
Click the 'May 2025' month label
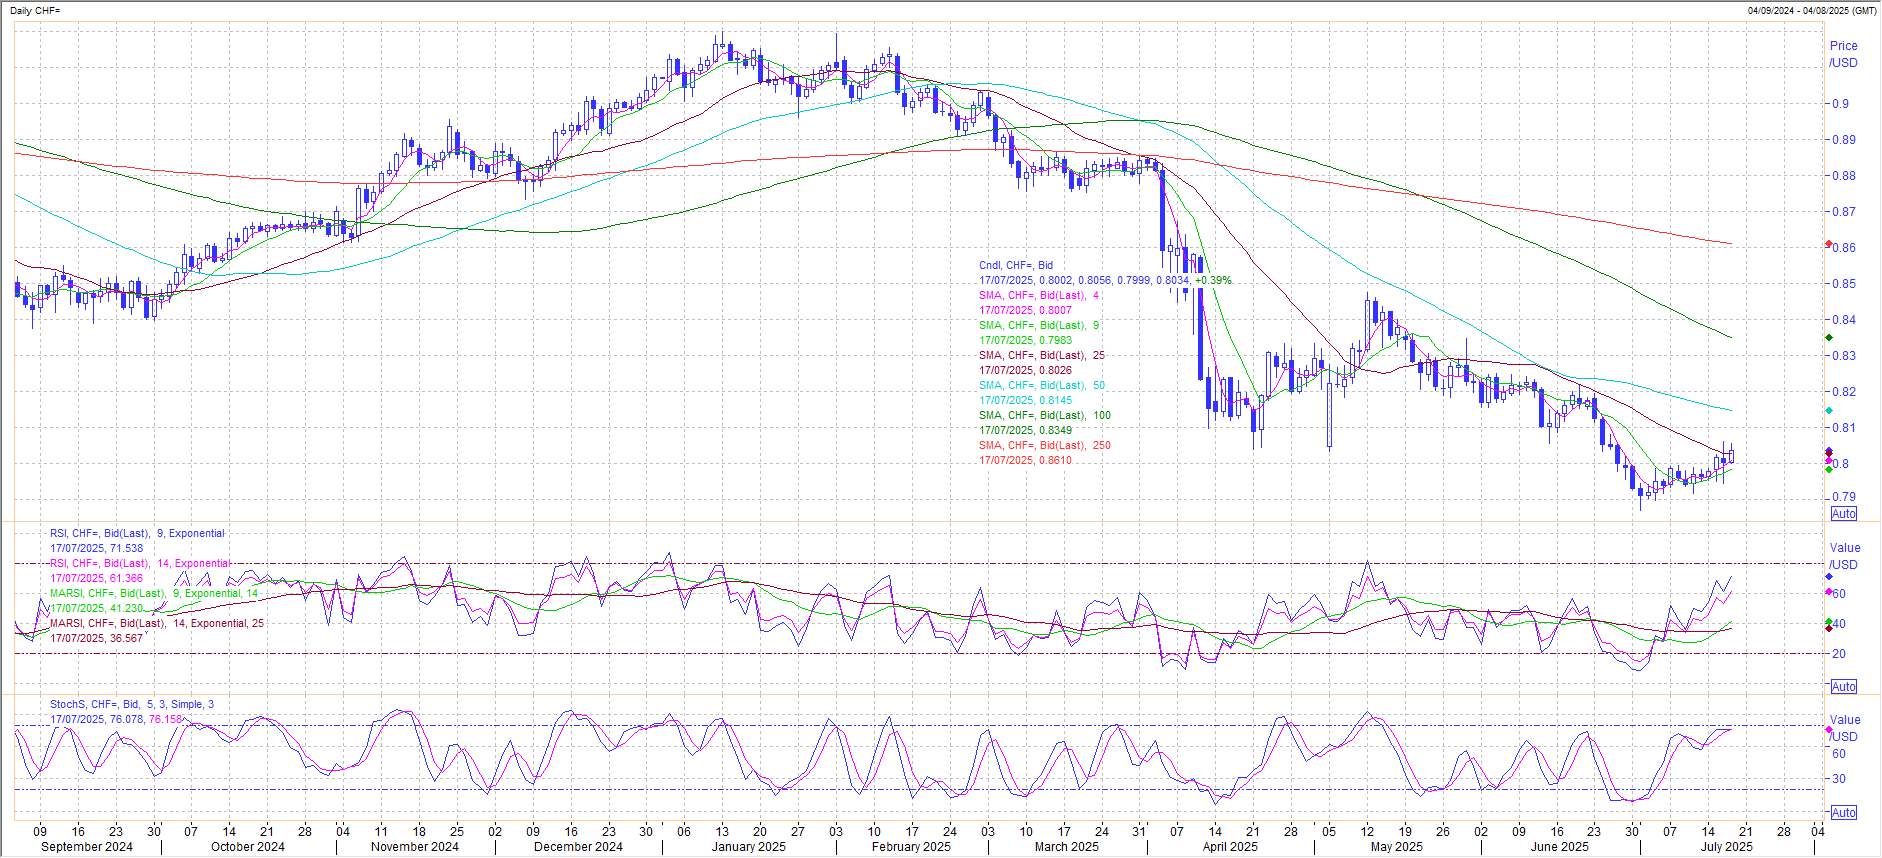[1396, 847]
